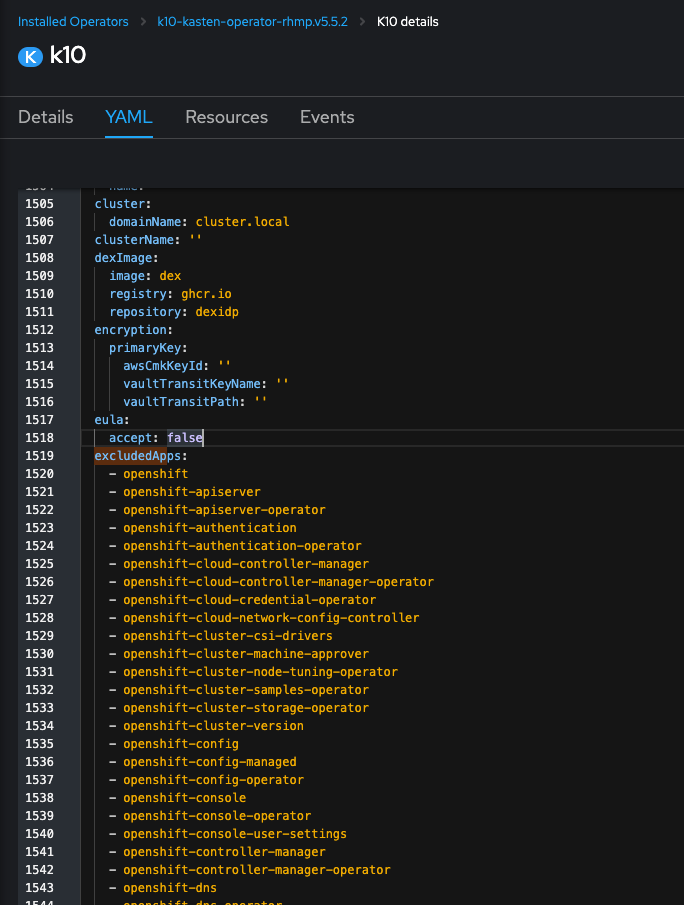Click openshift-controller-manager on line 1541
Image resolution: width=684 pixels, height=905 pixels.
coord(224,851)
